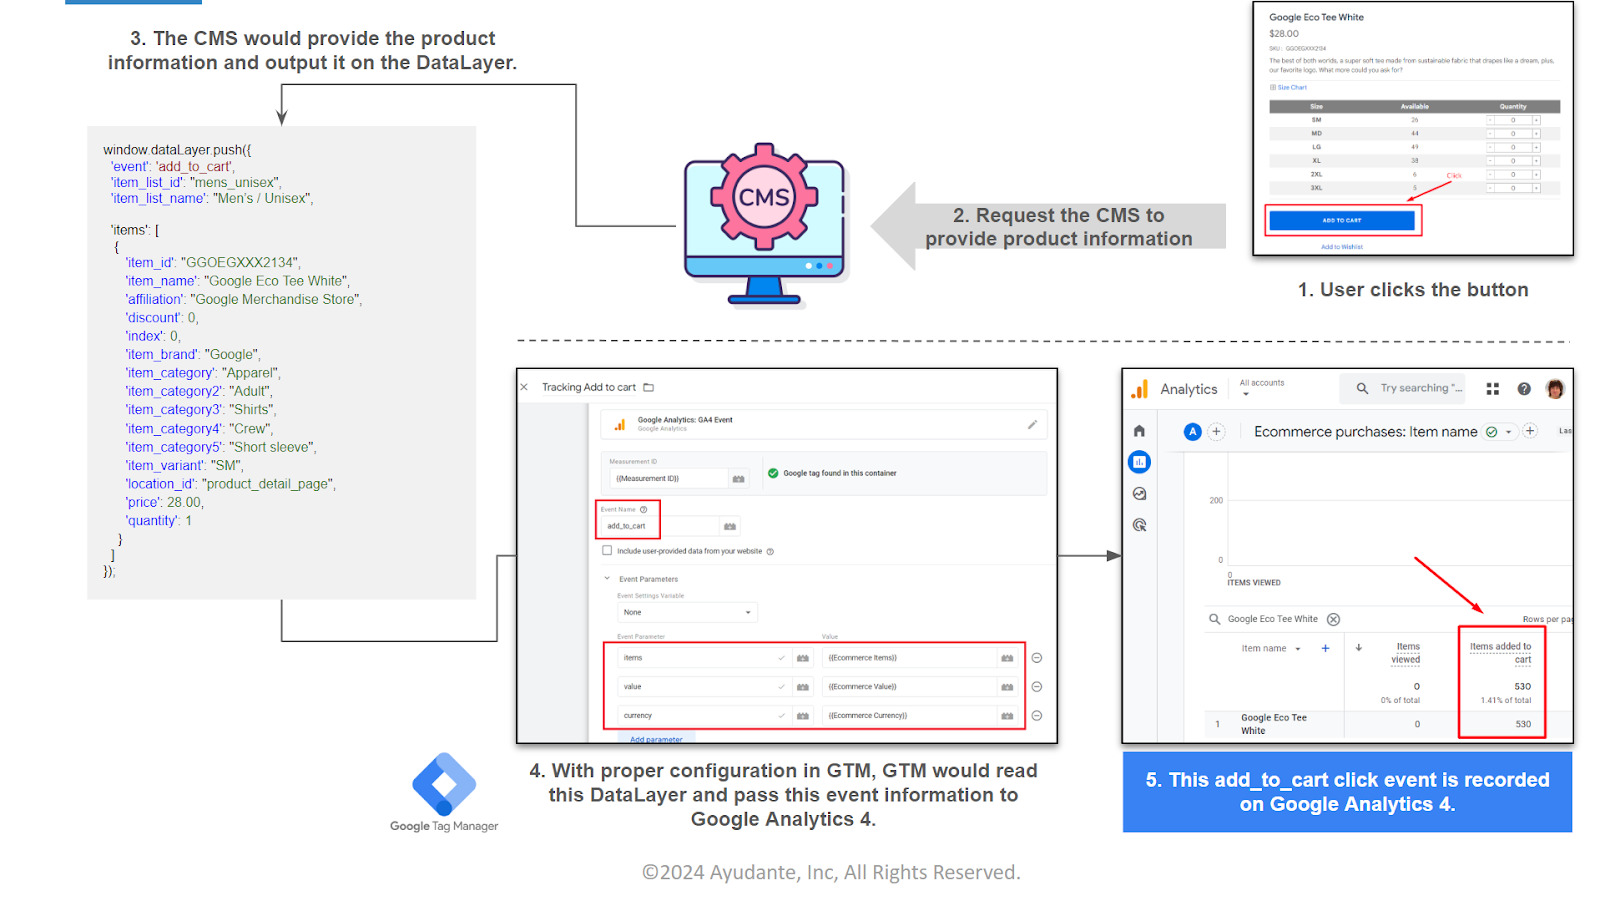The width and height of the screenshot is (1600, 901).
Task: Open the variable picker beside the Ecommerce Currency field
Action: 1007,716
